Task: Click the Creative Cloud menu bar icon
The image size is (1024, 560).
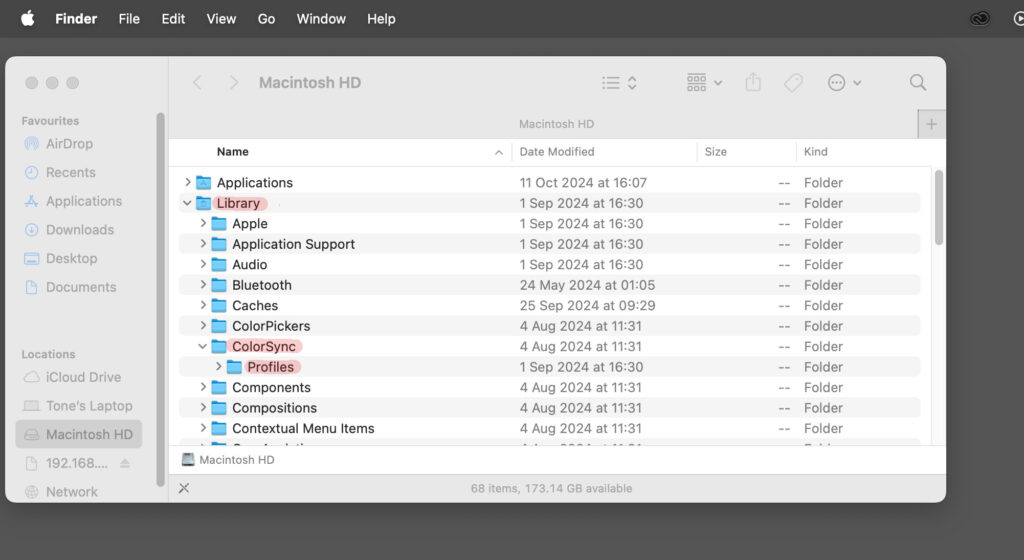Action: [980, 19]
